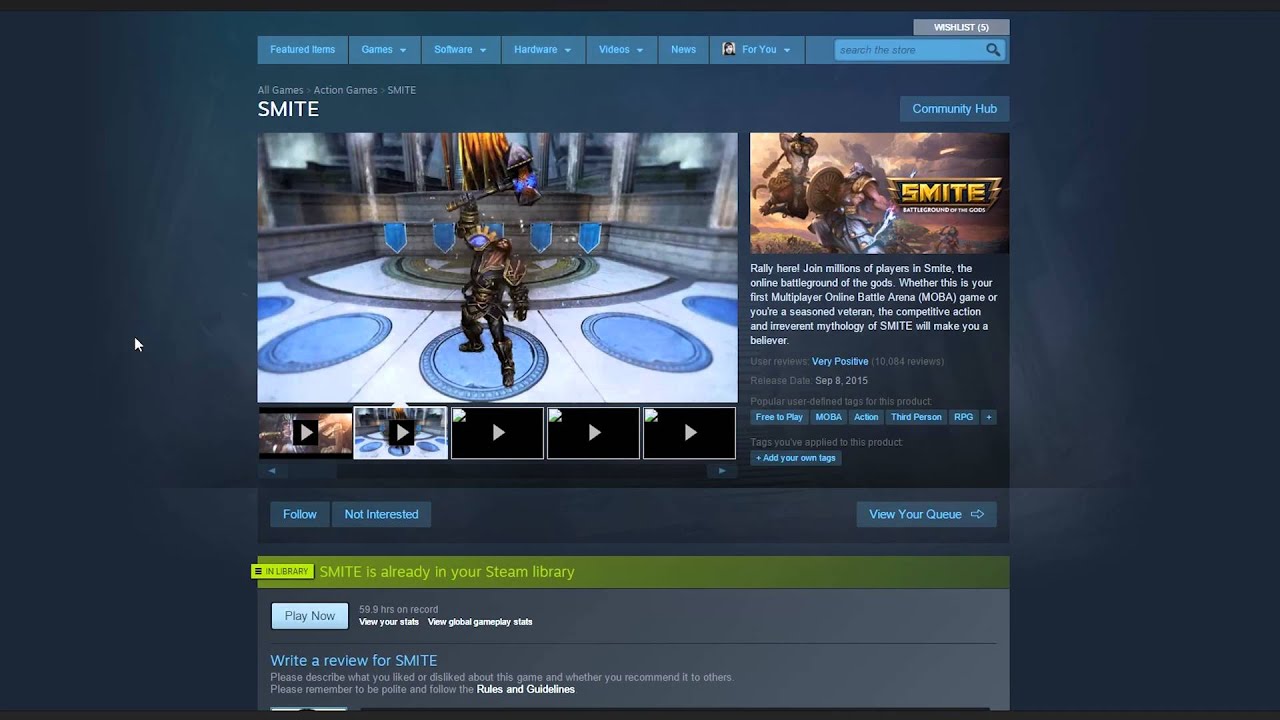
Task: Open the Featured Items tab
Action: [x=302, y=49]
